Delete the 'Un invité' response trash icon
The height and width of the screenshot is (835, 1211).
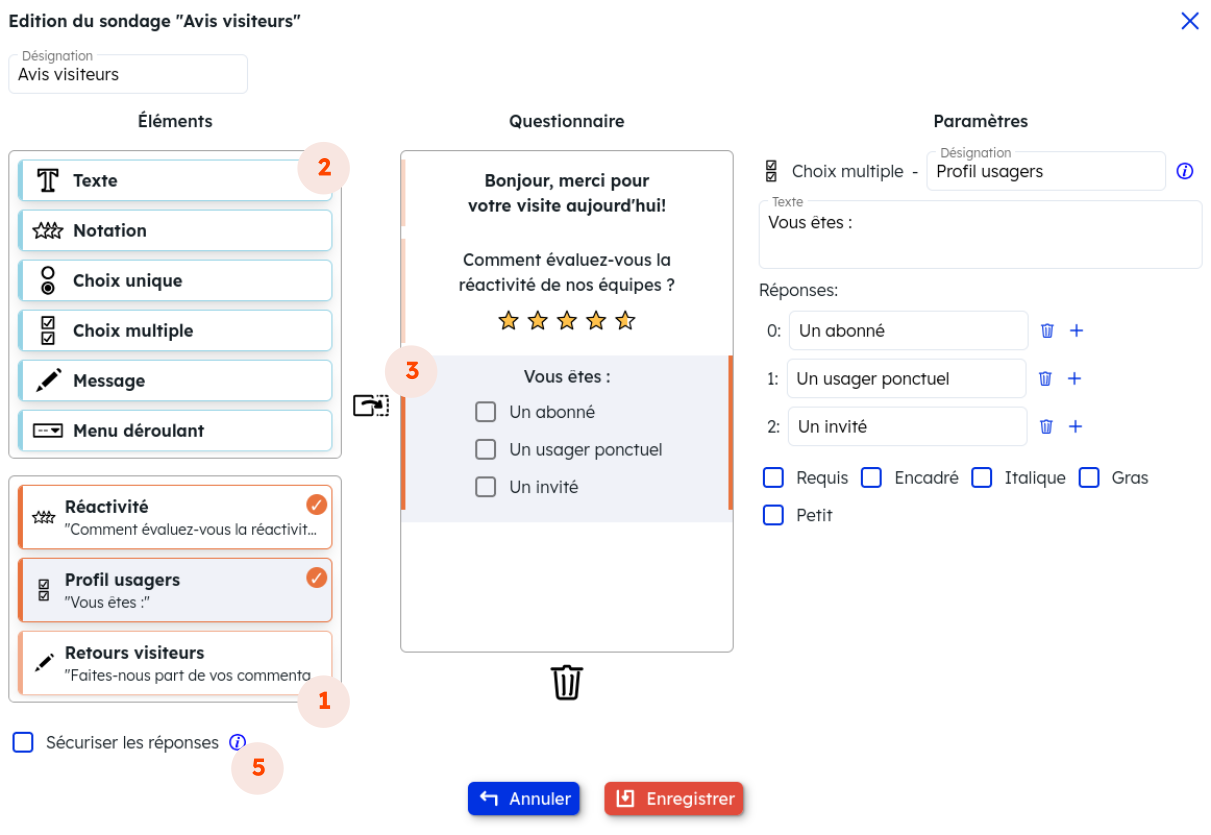(x=1046, y=427)
